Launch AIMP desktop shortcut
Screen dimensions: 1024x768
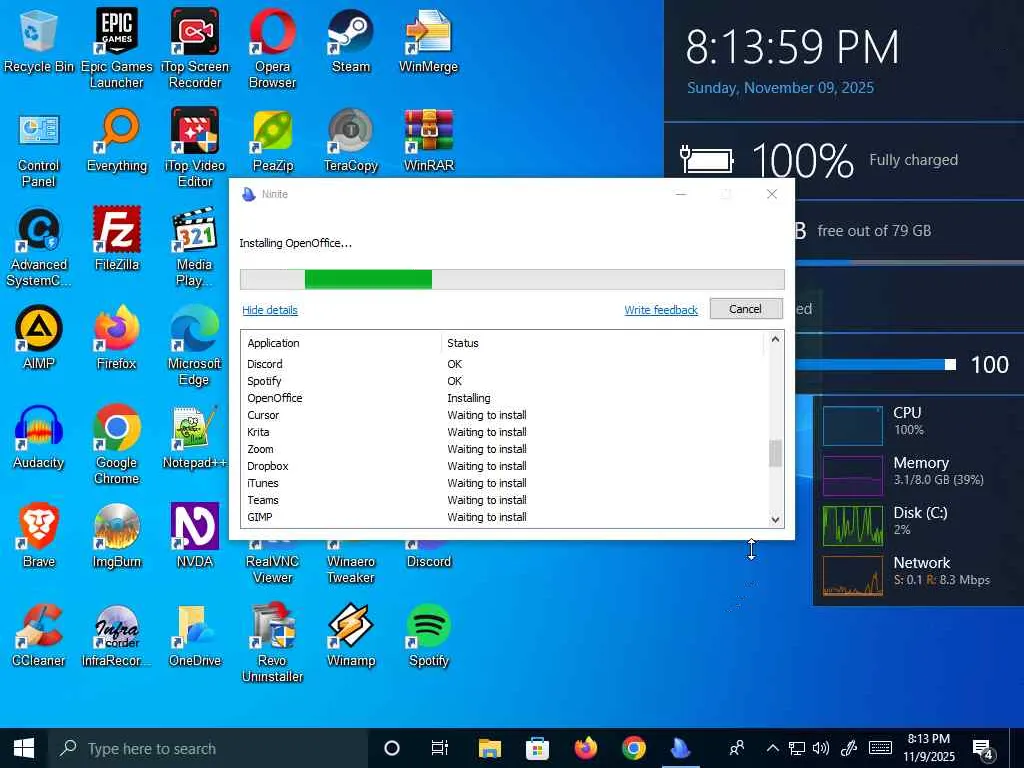click(39, 338)
